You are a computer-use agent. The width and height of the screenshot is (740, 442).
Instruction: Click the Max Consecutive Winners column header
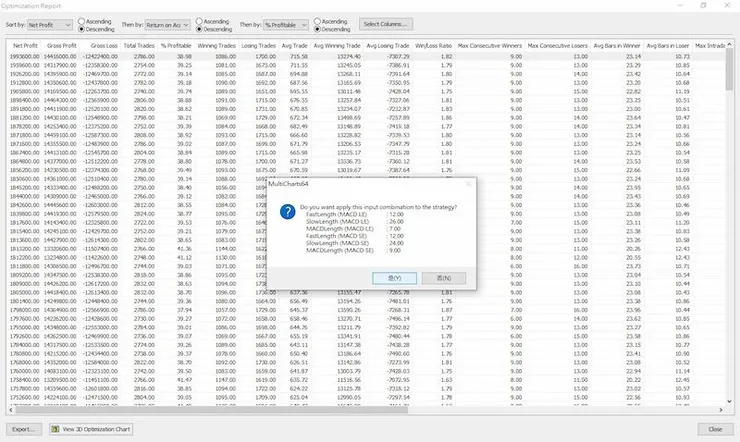tap(489, 46)
